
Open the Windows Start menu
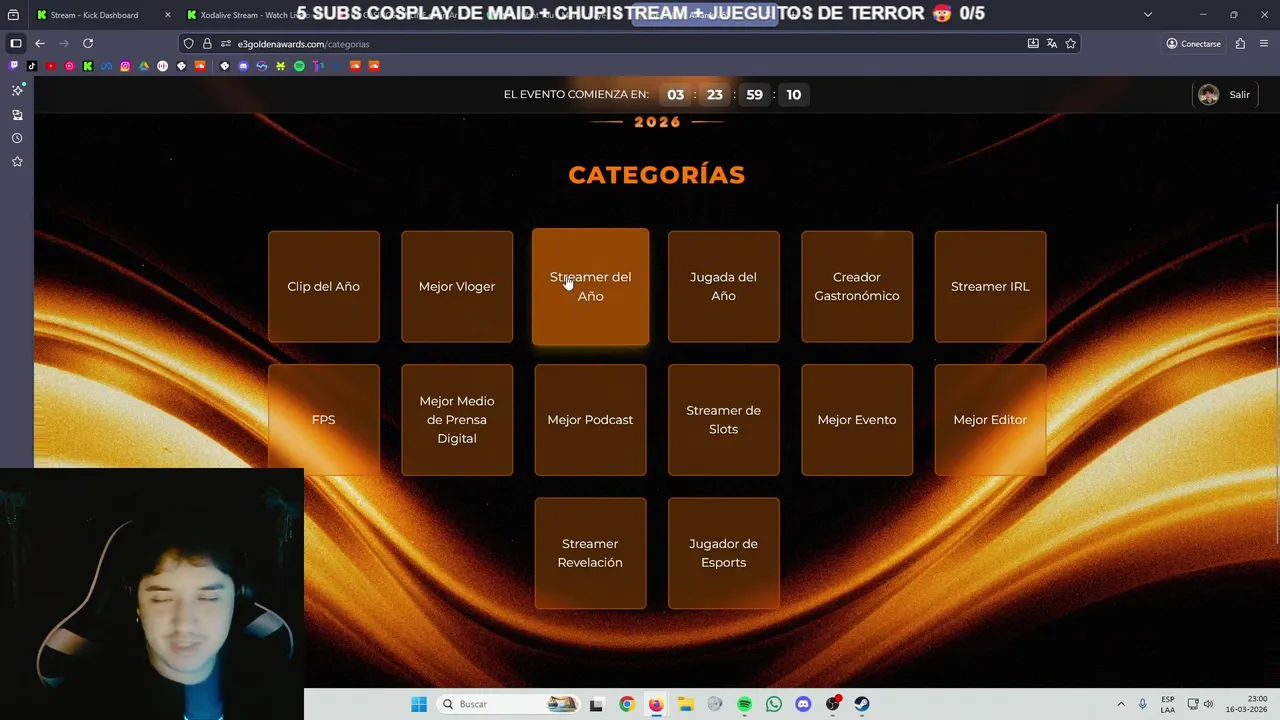point(419,704)
